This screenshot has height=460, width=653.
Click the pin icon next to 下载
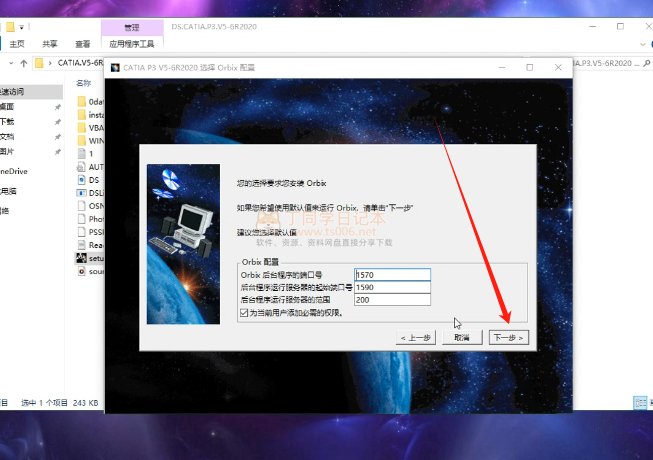(57, 122)
